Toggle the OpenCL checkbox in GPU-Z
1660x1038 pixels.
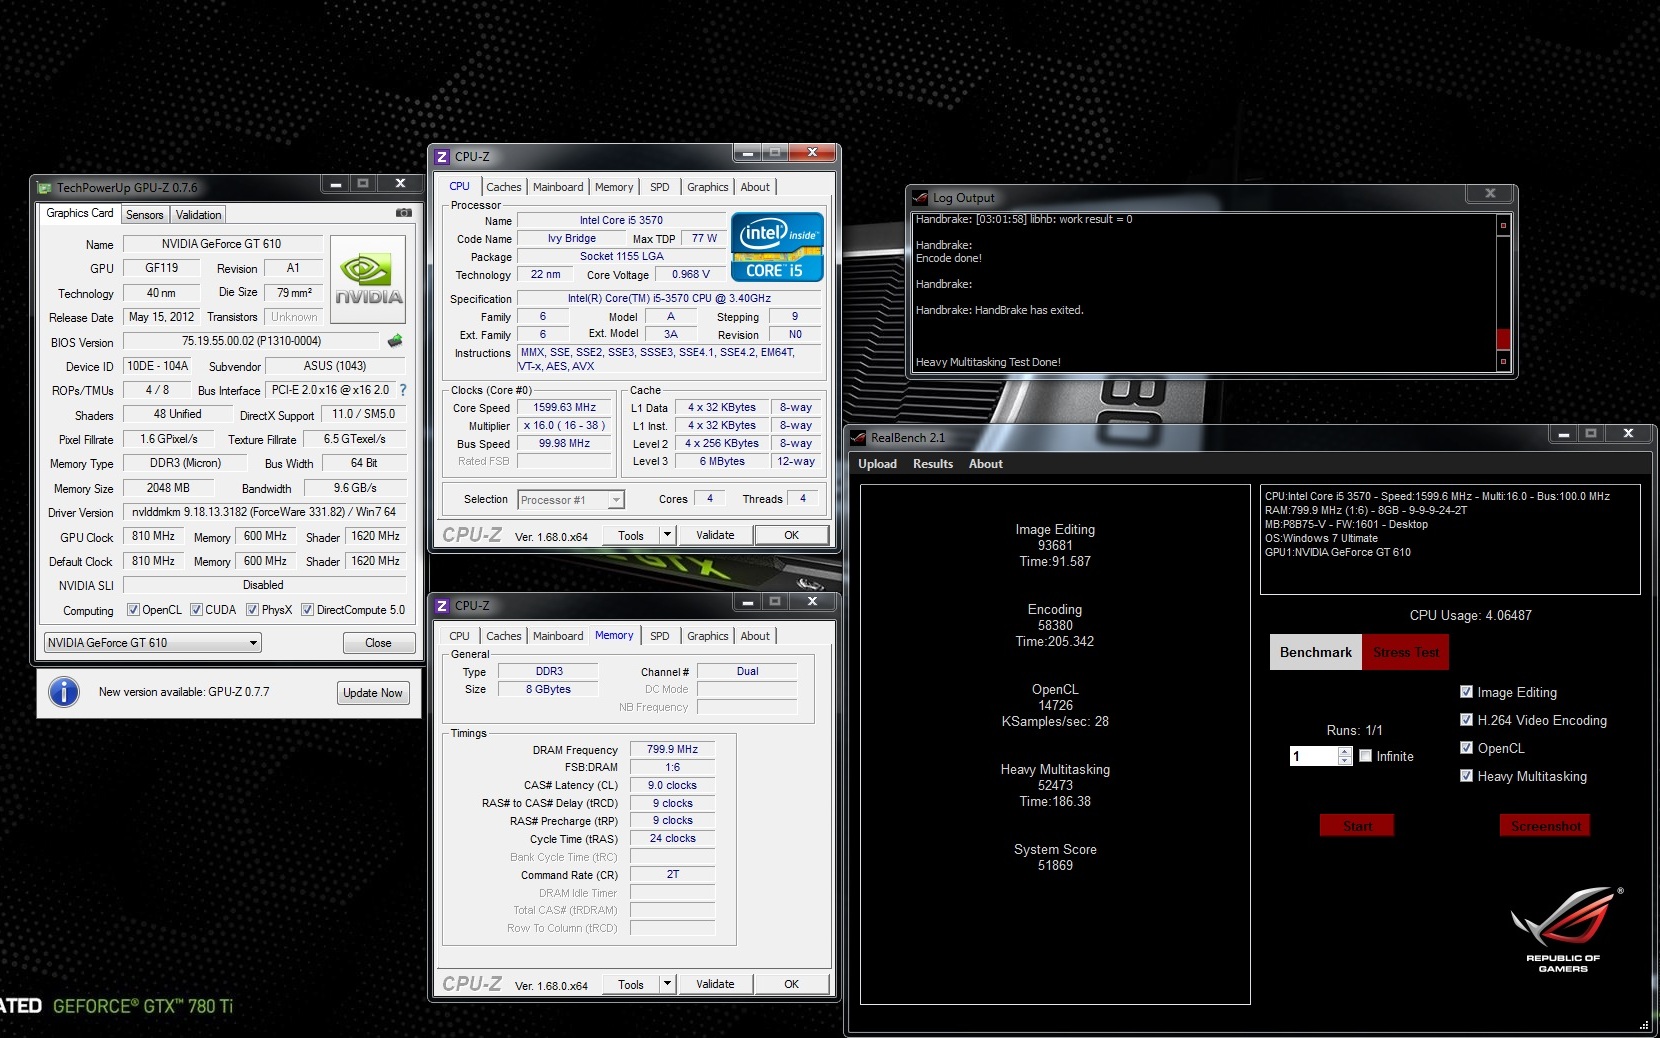pos(133,610)
